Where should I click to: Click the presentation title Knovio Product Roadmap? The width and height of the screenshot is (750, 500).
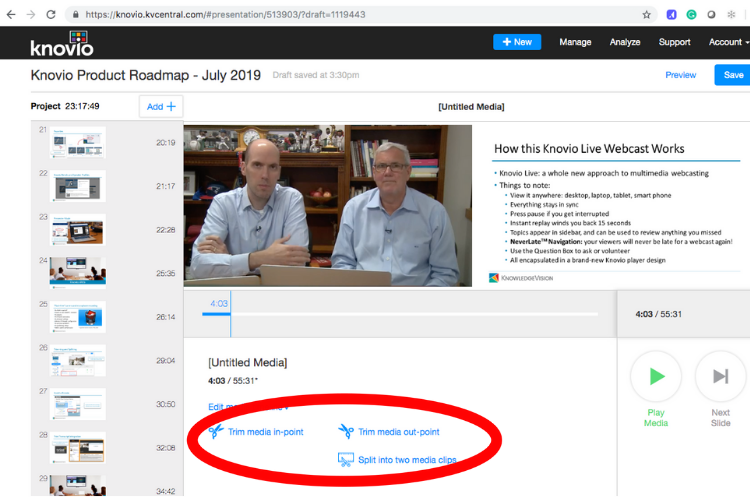coord(145,75)
